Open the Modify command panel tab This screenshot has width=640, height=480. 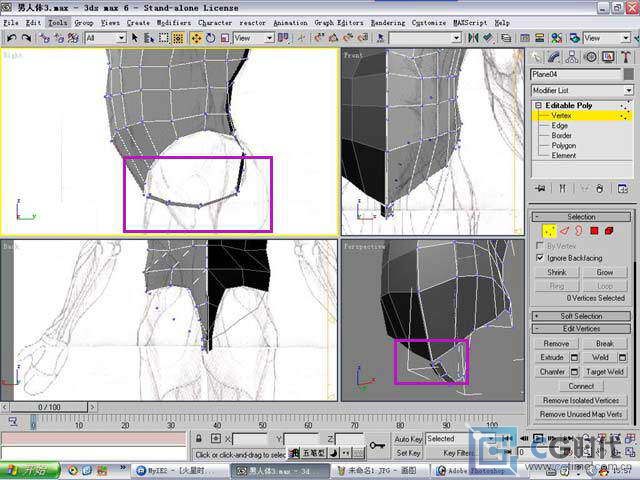554,57
